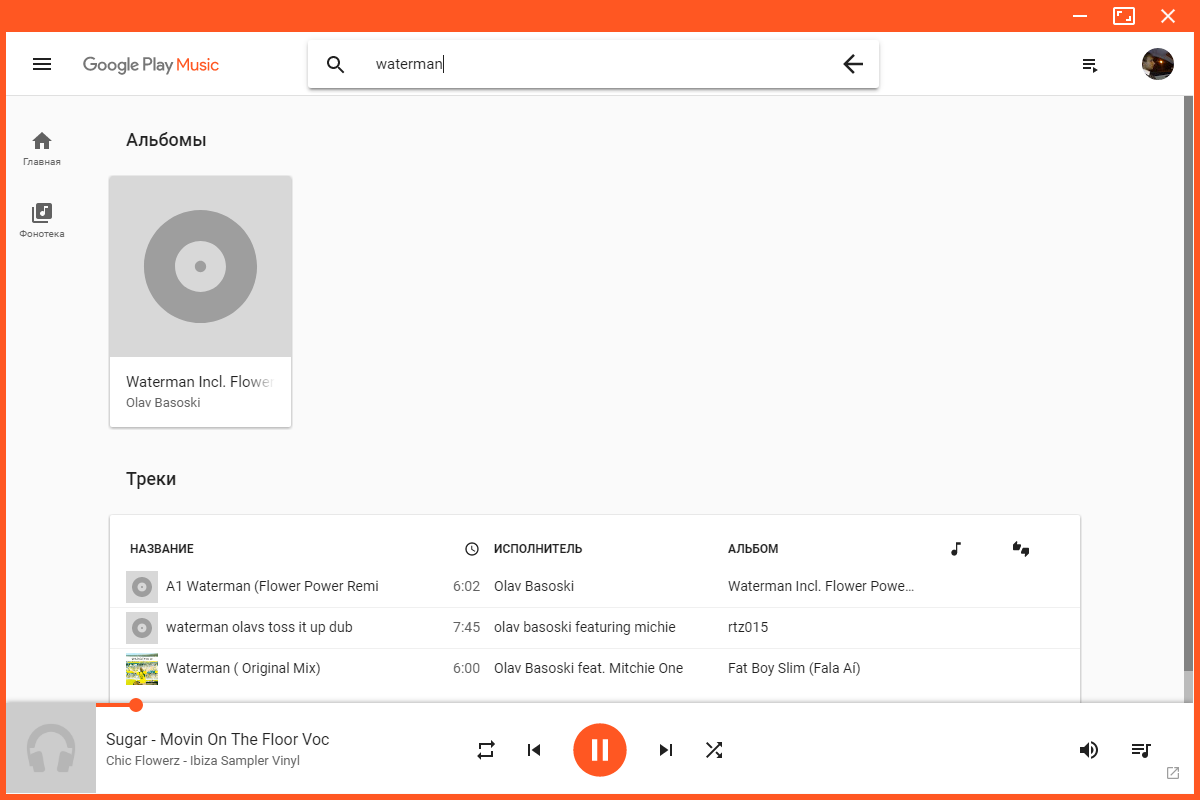The height and width of the screenshot is (800, 1200).
Task: Click the playback progress slider handle
Action: point(136,705)
